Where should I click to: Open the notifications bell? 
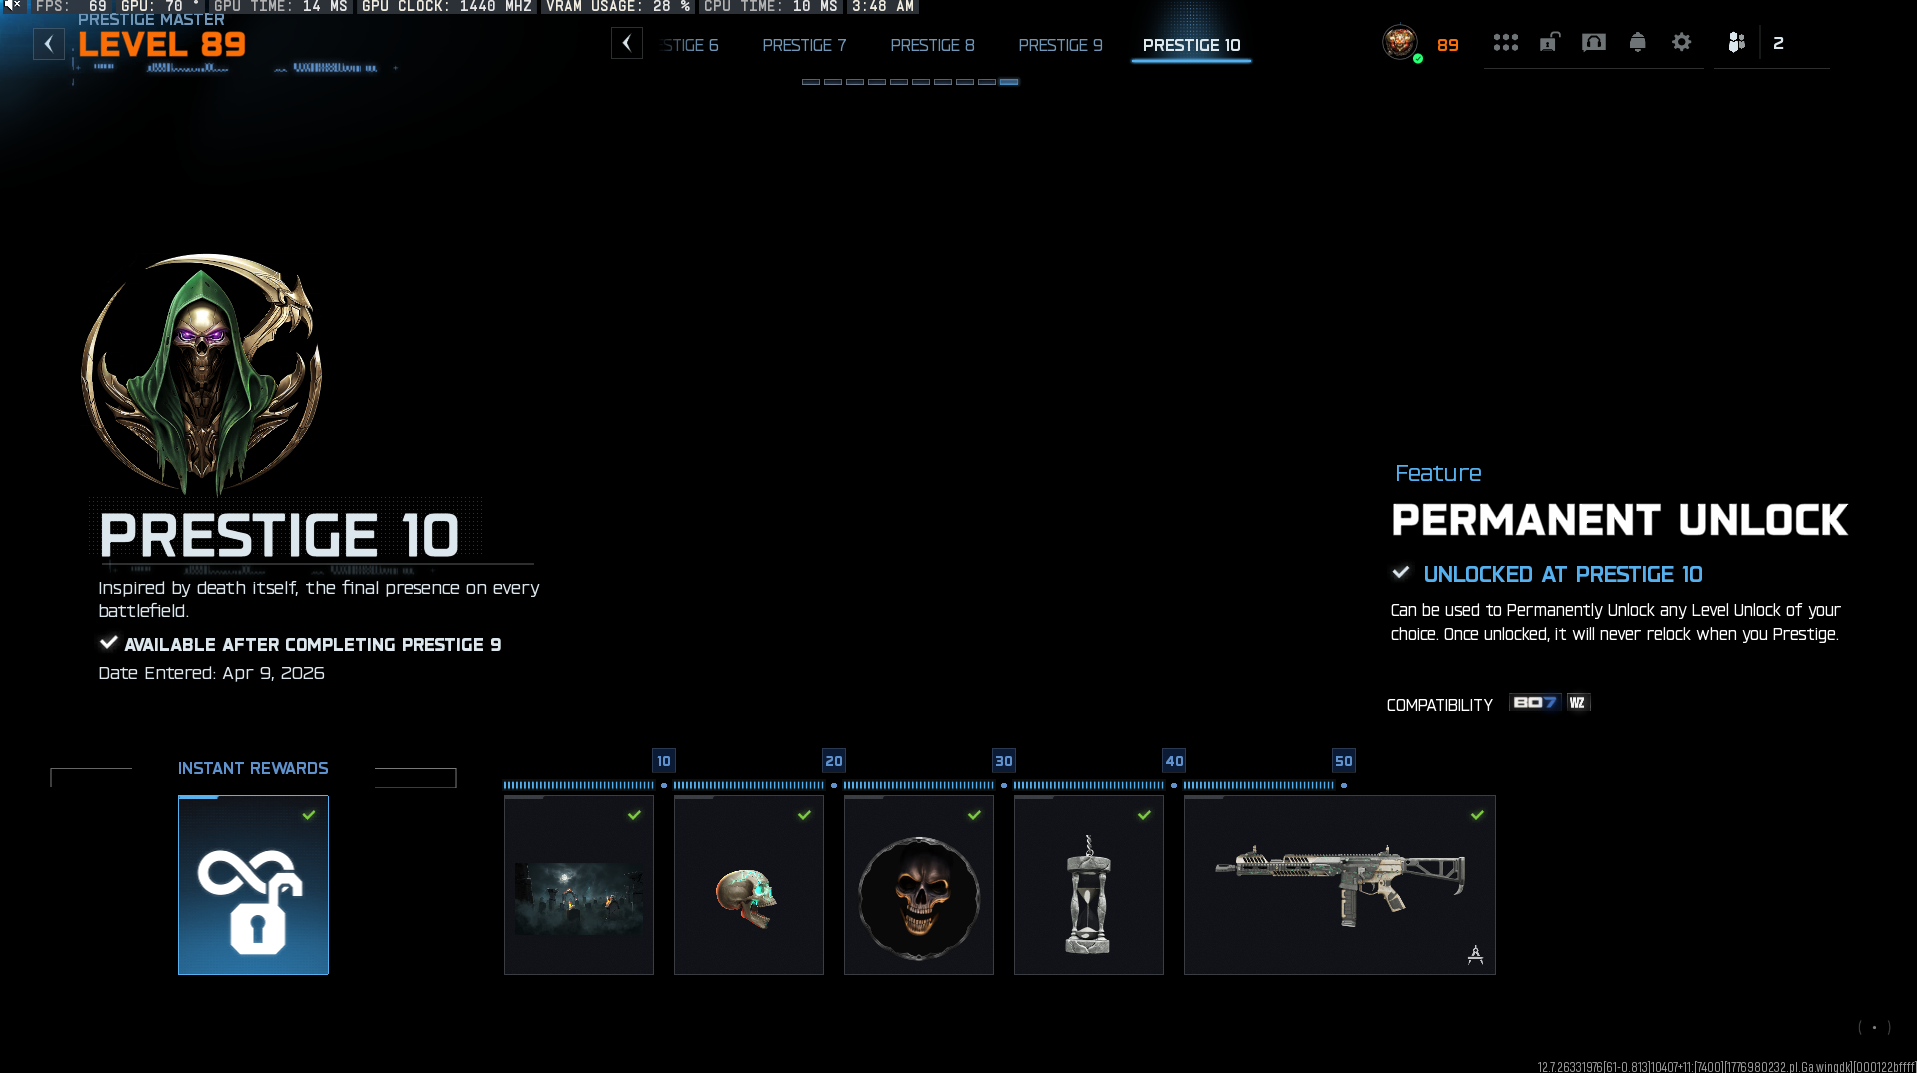pyautogui.click(x=1637, y=42)
